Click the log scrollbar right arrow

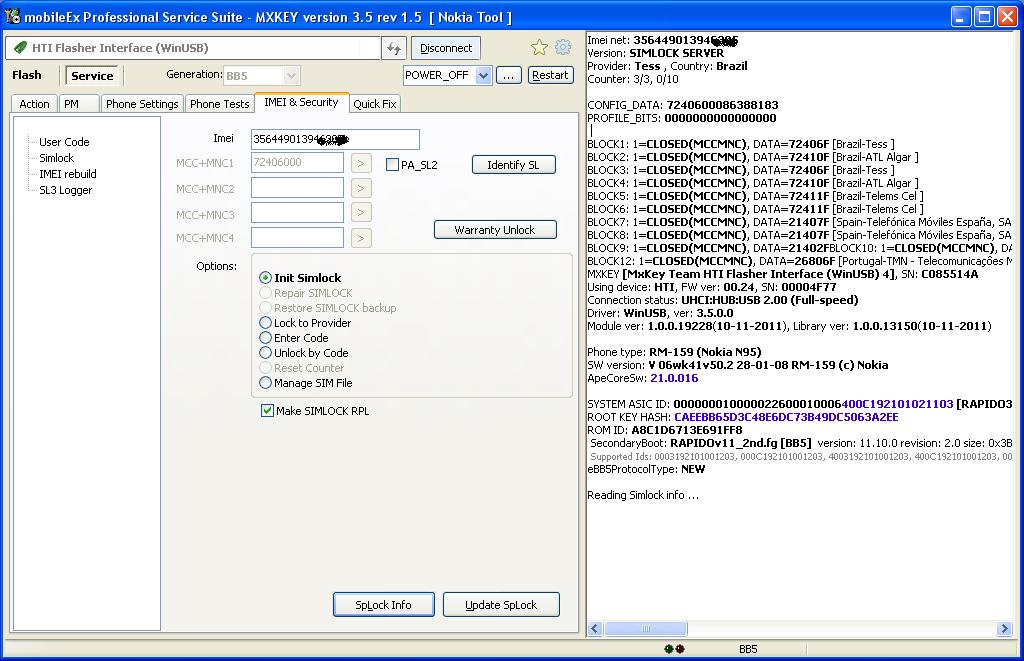pyautogui.click(x=1004, y=628)
